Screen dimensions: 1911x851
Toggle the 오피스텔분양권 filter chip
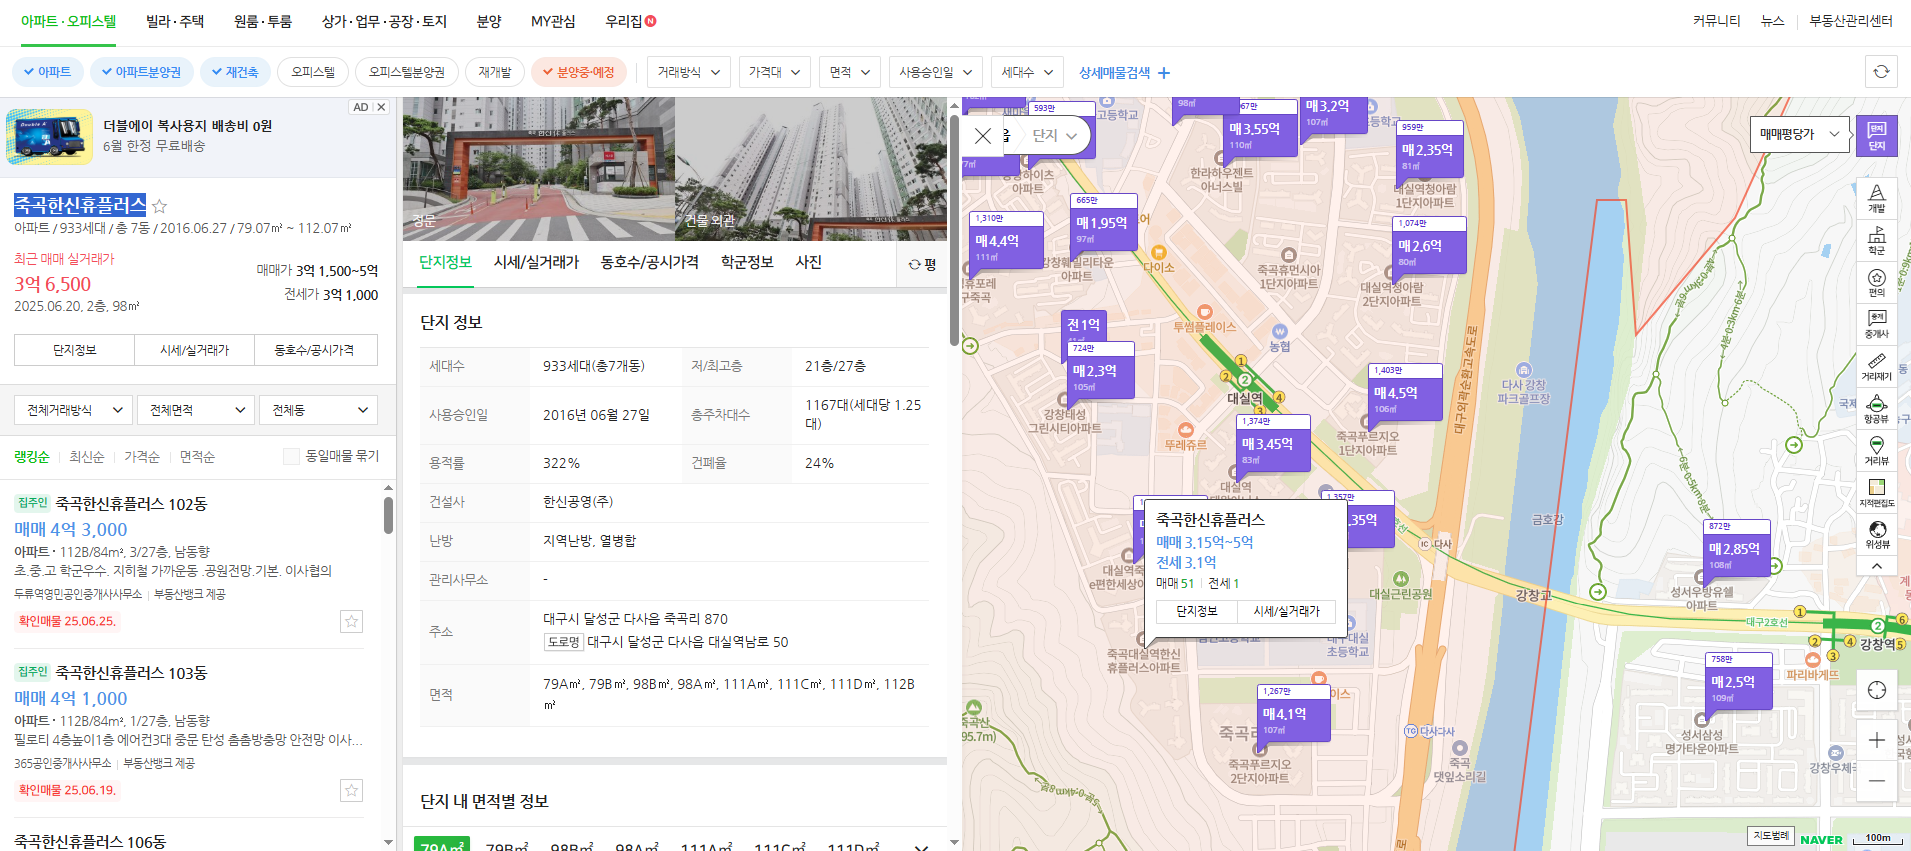pos(407,72)
